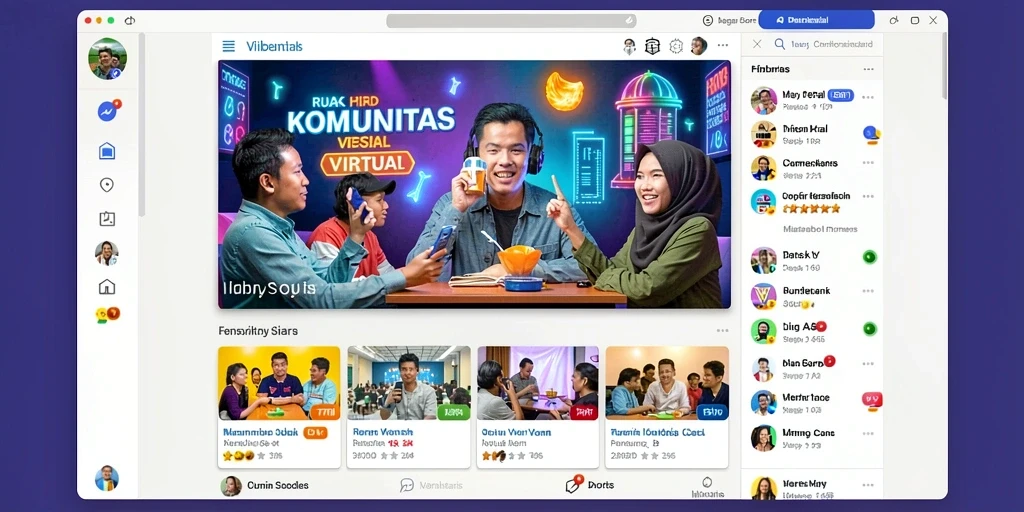Viewport: 1024px width, 512px height.
Task: Open the three-dot menu on Mrnng Cone row
Action: pos(868,433)
